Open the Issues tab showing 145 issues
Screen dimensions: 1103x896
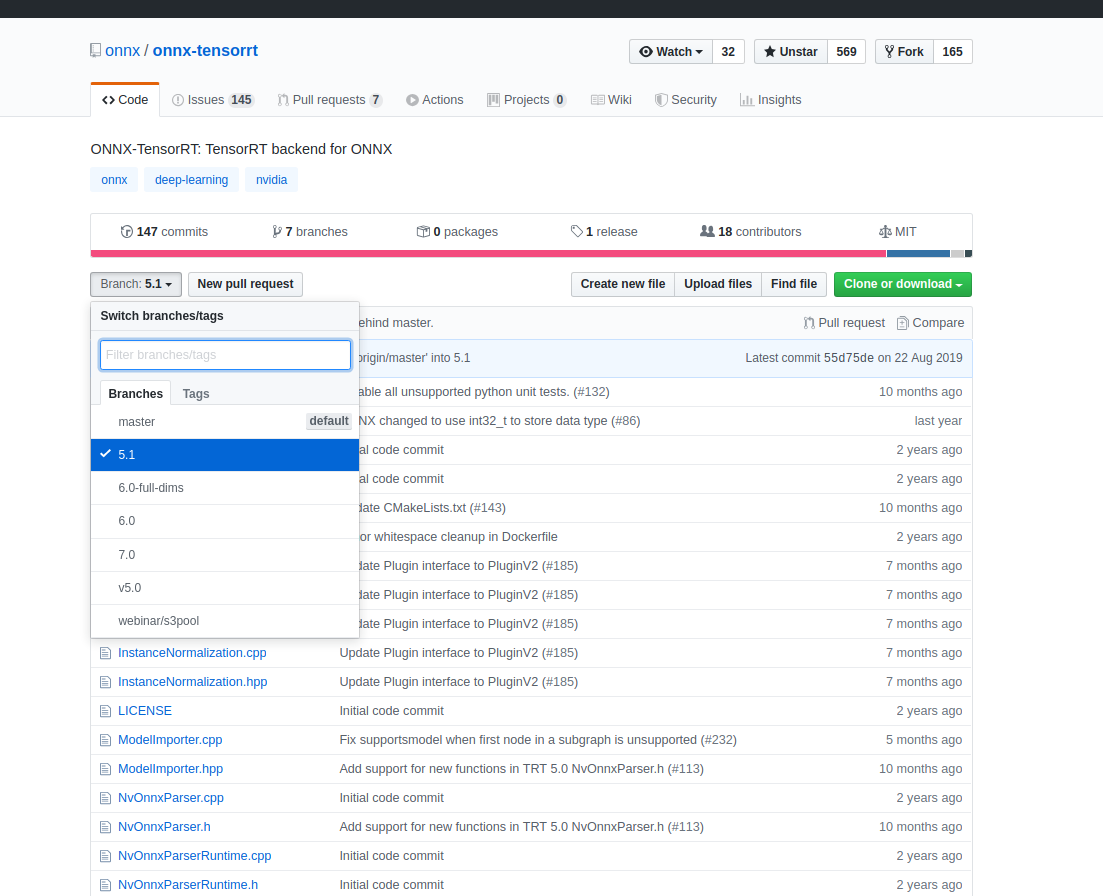pos(212,99)
